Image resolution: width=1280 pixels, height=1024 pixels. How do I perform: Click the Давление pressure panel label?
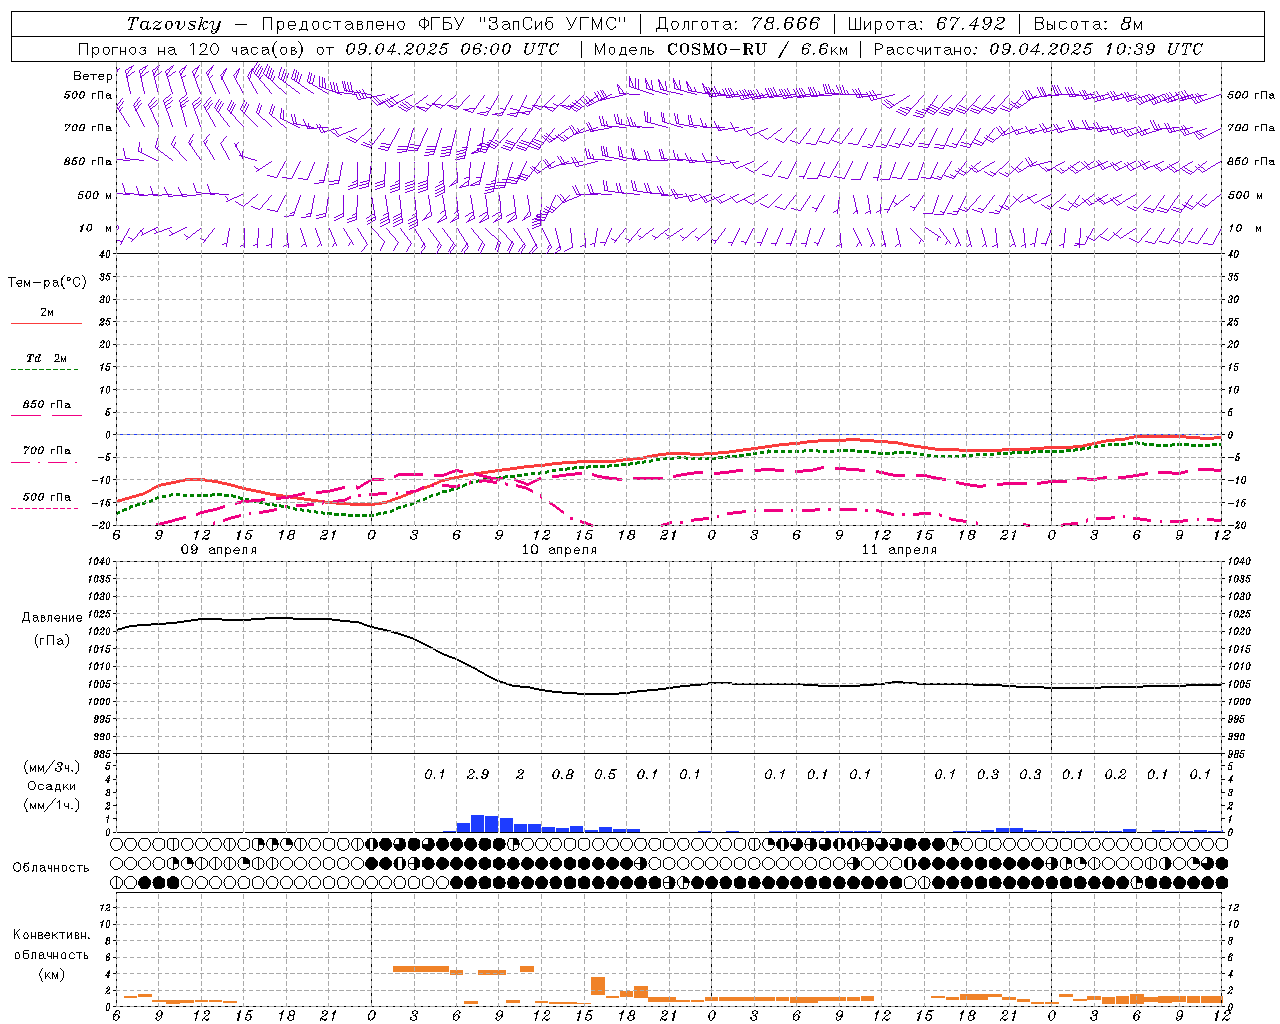(x=52, y=618)
